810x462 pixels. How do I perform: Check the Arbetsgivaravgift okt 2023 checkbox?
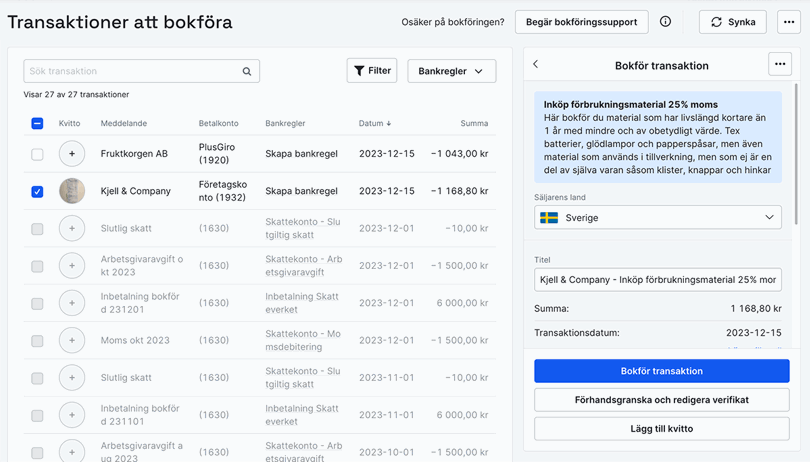click(37, 267)
